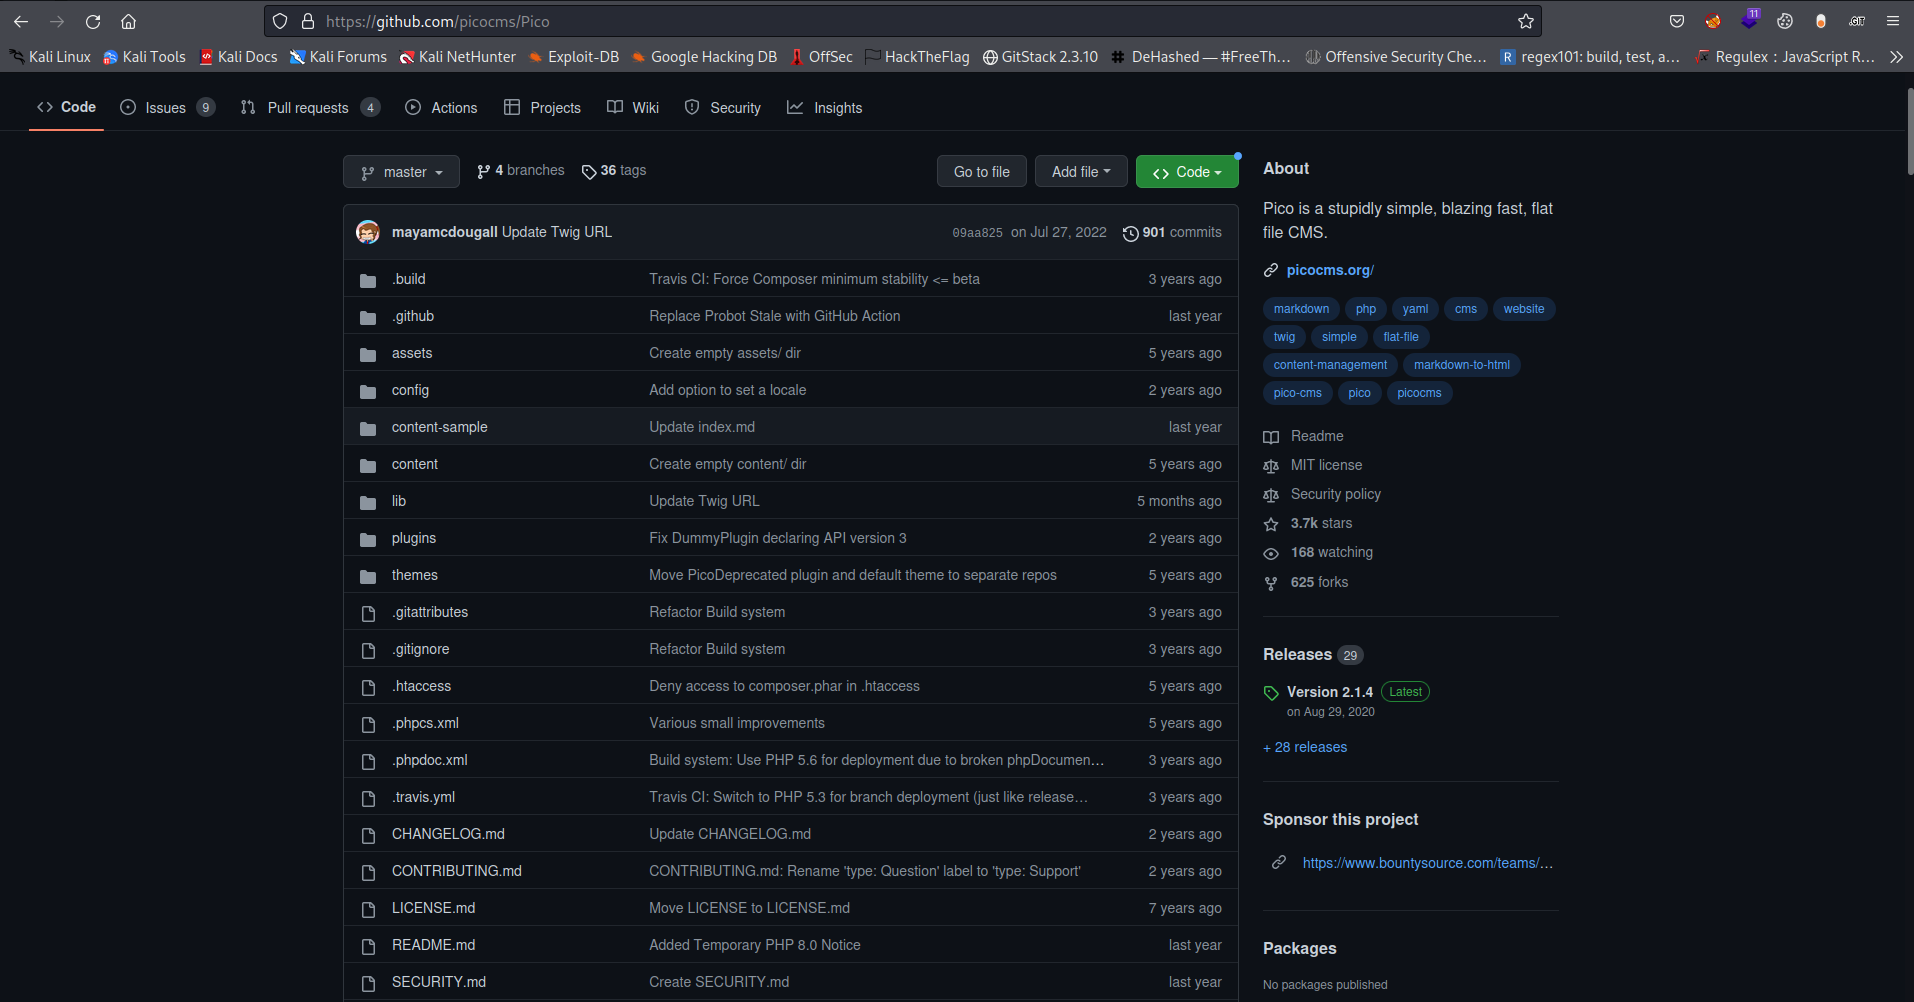Open Firefox hamburger menu

pos(1893,21)
